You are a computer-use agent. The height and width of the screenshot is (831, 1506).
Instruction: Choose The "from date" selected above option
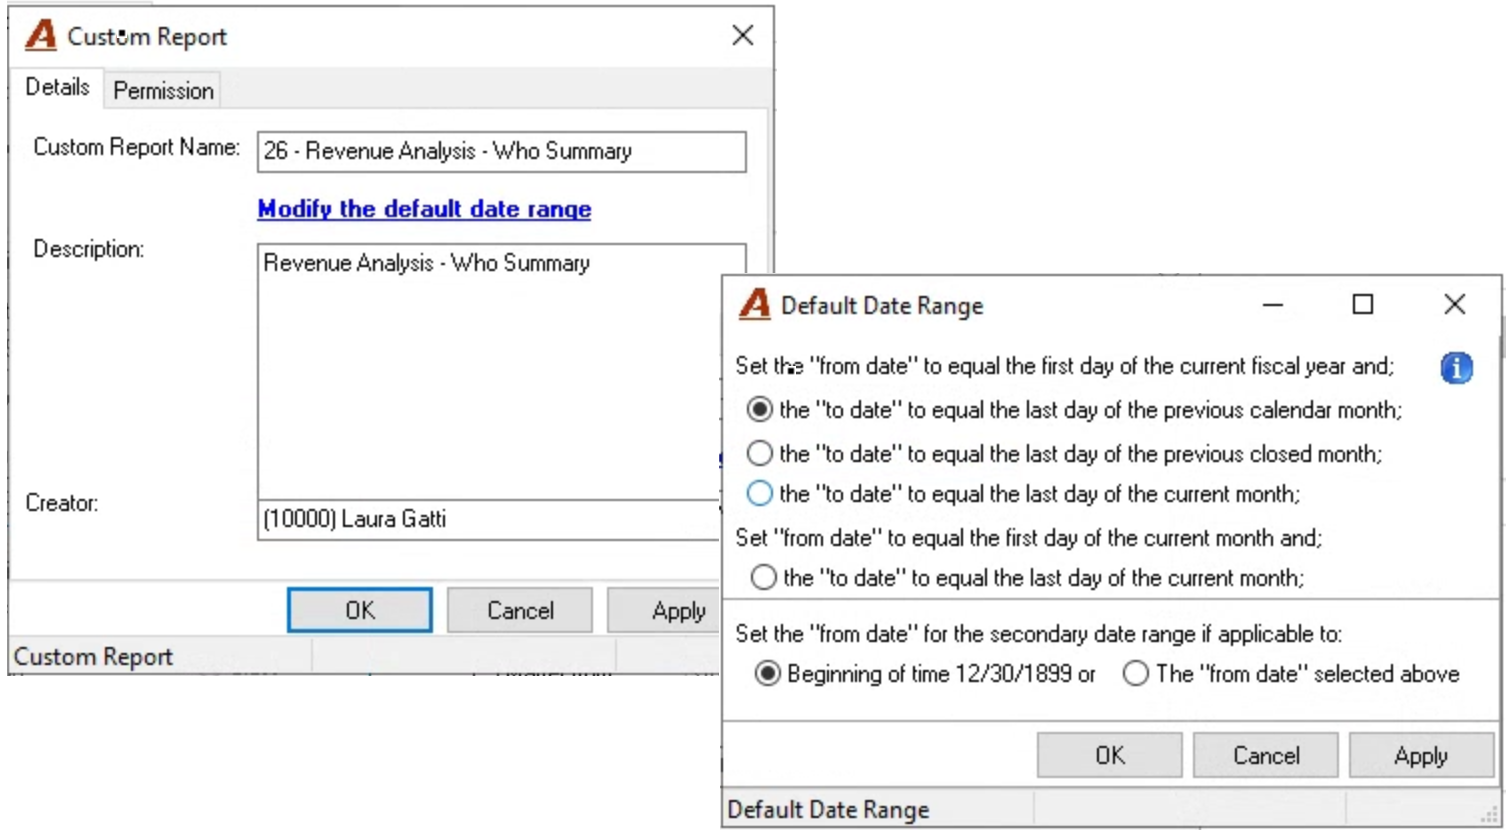[x=1135, y=674]
